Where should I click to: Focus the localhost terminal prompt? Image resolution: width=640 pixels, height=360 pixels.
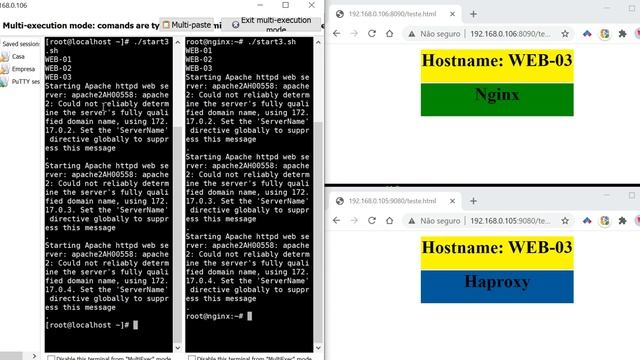pos(92,325)
